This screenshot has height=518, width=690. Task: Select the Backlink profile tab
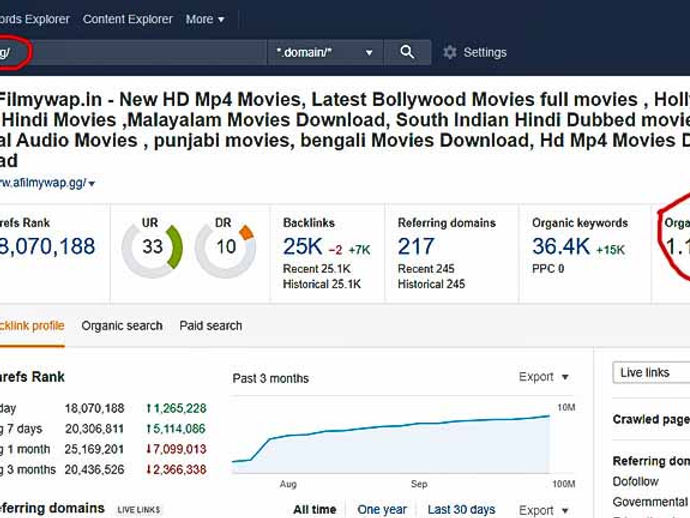[x=32, y=326]
